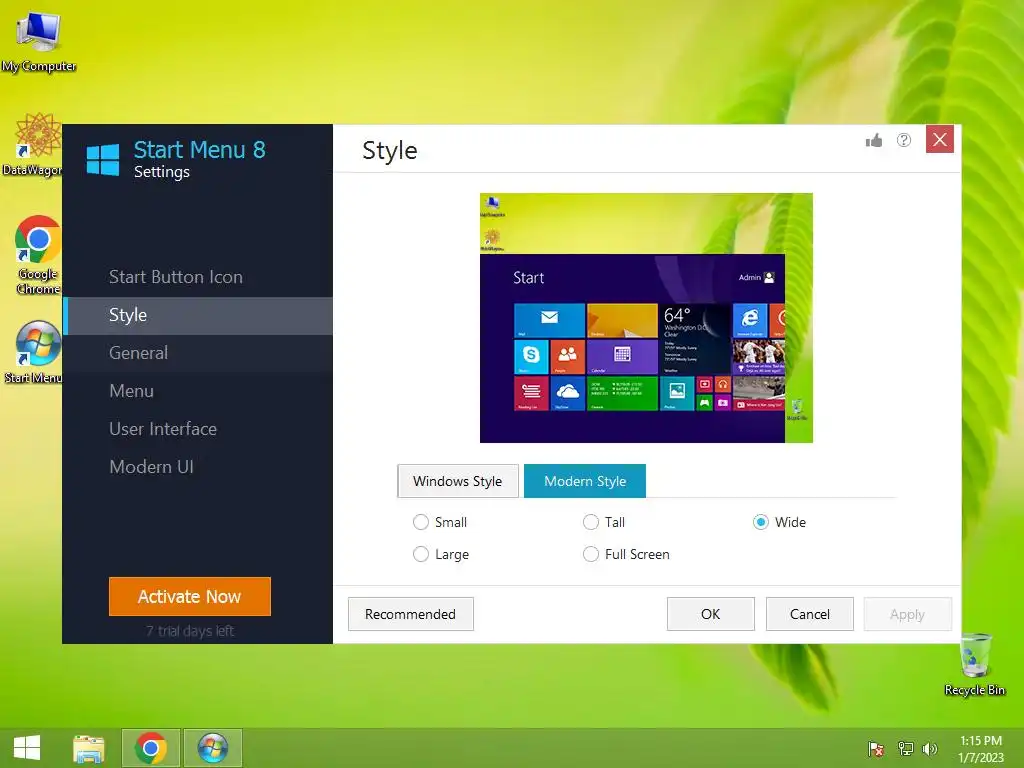Viewport: 1024px width, 768px height.
Task: Click the thumbs-up like icon
Action: tap(874, 140)
